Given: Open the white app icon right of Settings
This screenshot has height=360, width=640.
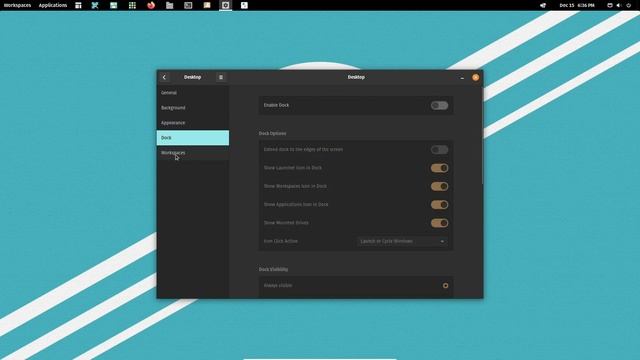Looking at the screenshot, I should coord(244,5).
